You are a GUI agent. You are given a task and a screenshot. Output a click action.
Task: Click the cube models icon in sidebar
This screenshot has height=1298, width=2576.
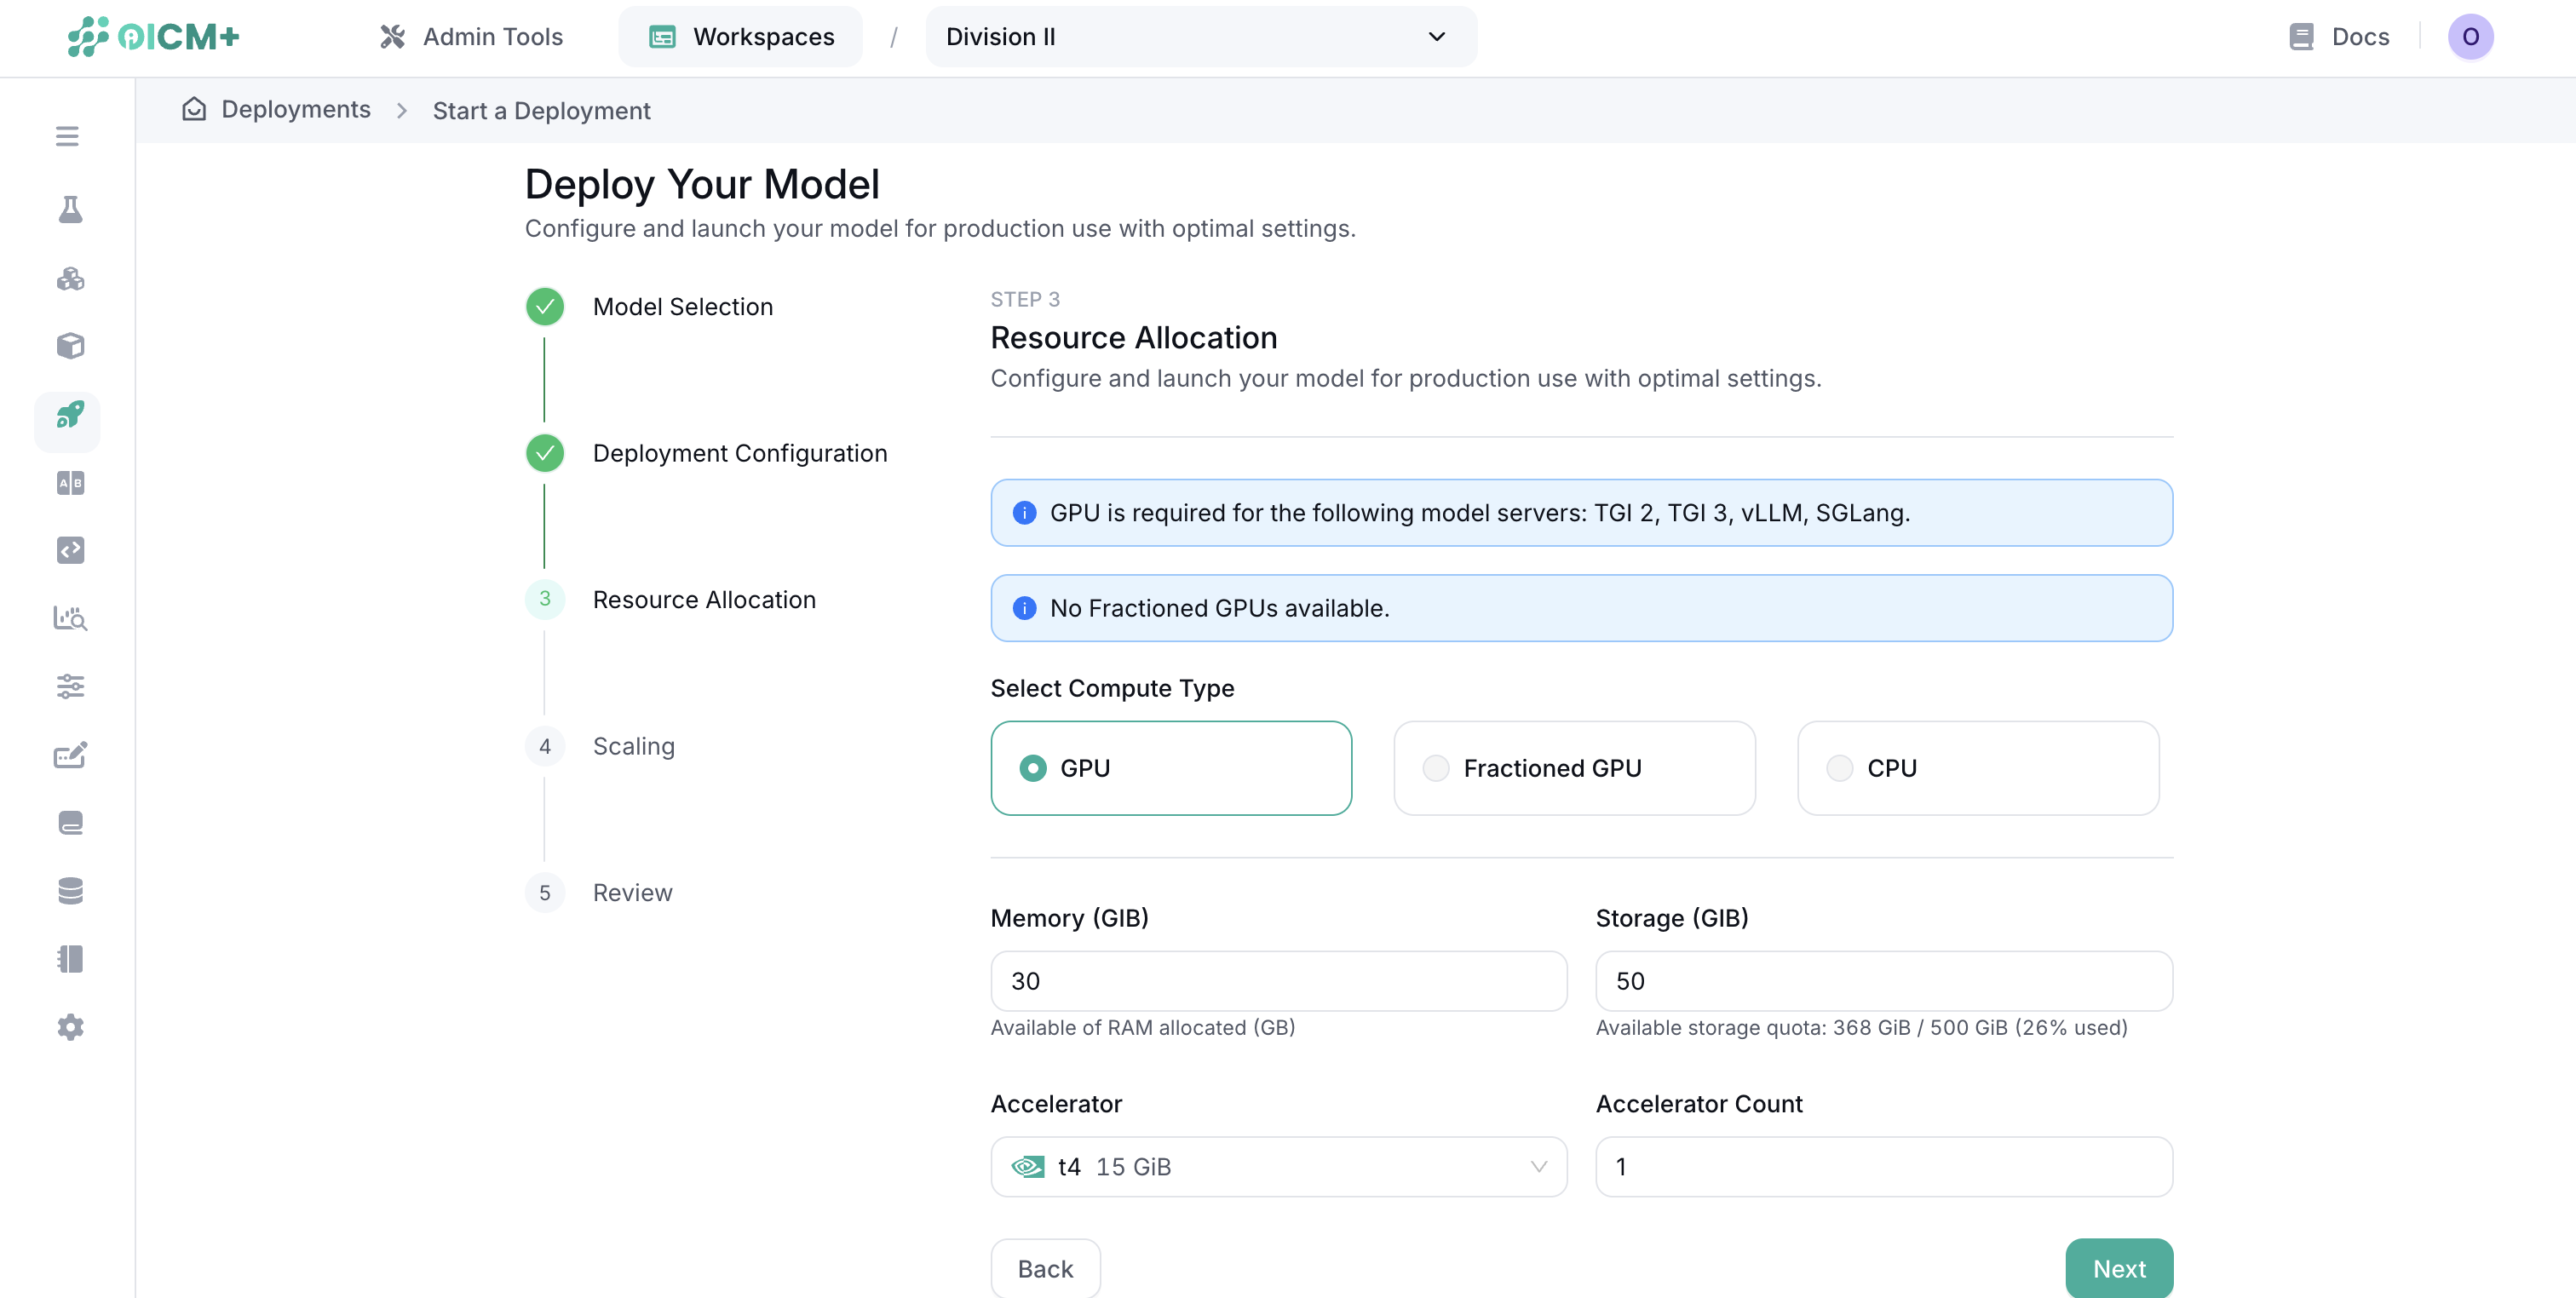coord(70,346)
